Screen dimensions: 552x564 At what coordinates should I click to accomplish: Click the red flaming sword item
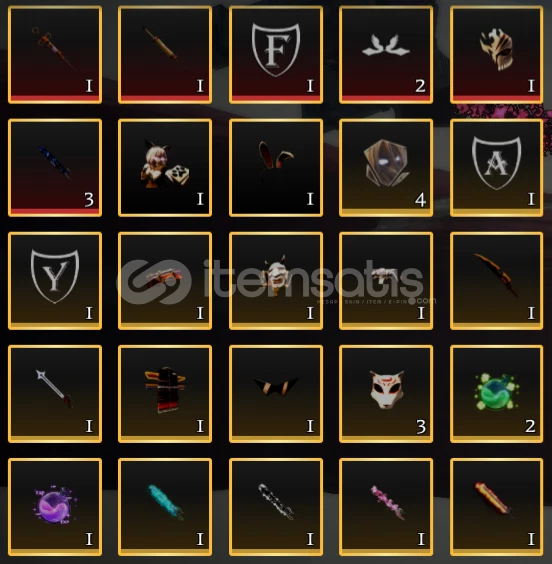coord(496,507)
